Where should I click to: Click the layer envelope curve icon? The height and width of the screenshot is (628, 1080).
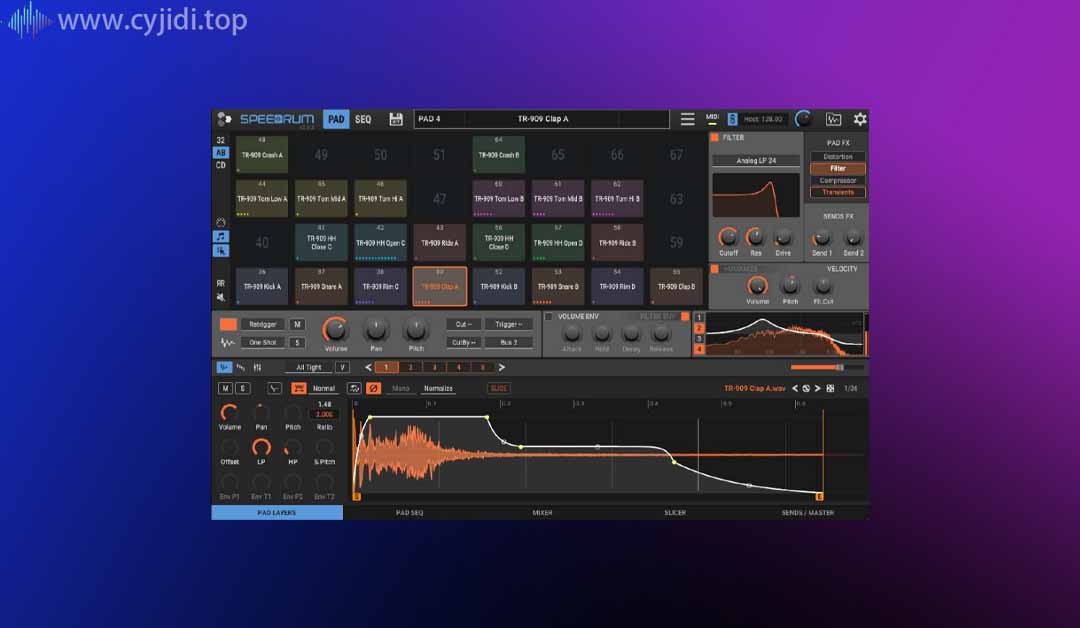click(274, 388)
